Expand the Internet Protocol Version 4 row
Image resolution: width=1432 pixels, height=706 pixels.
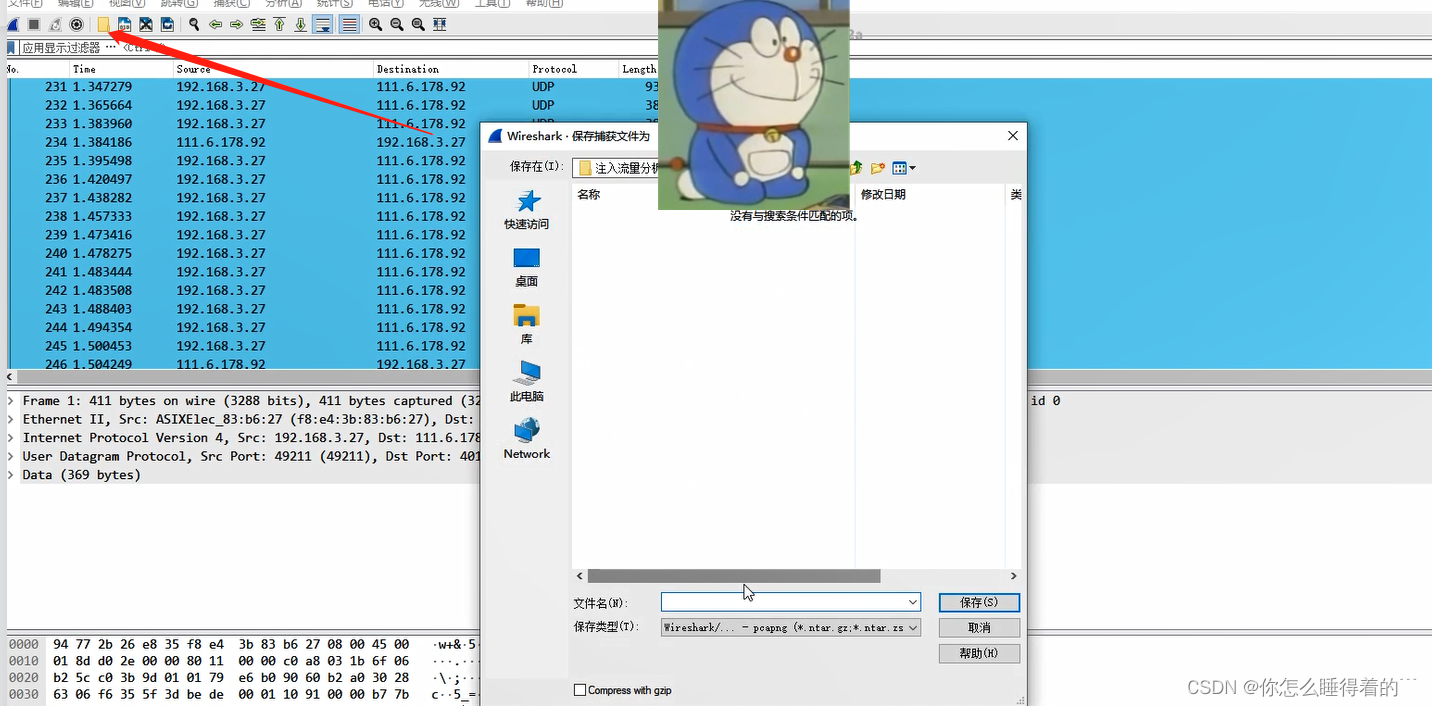click(x=11, y=438)
